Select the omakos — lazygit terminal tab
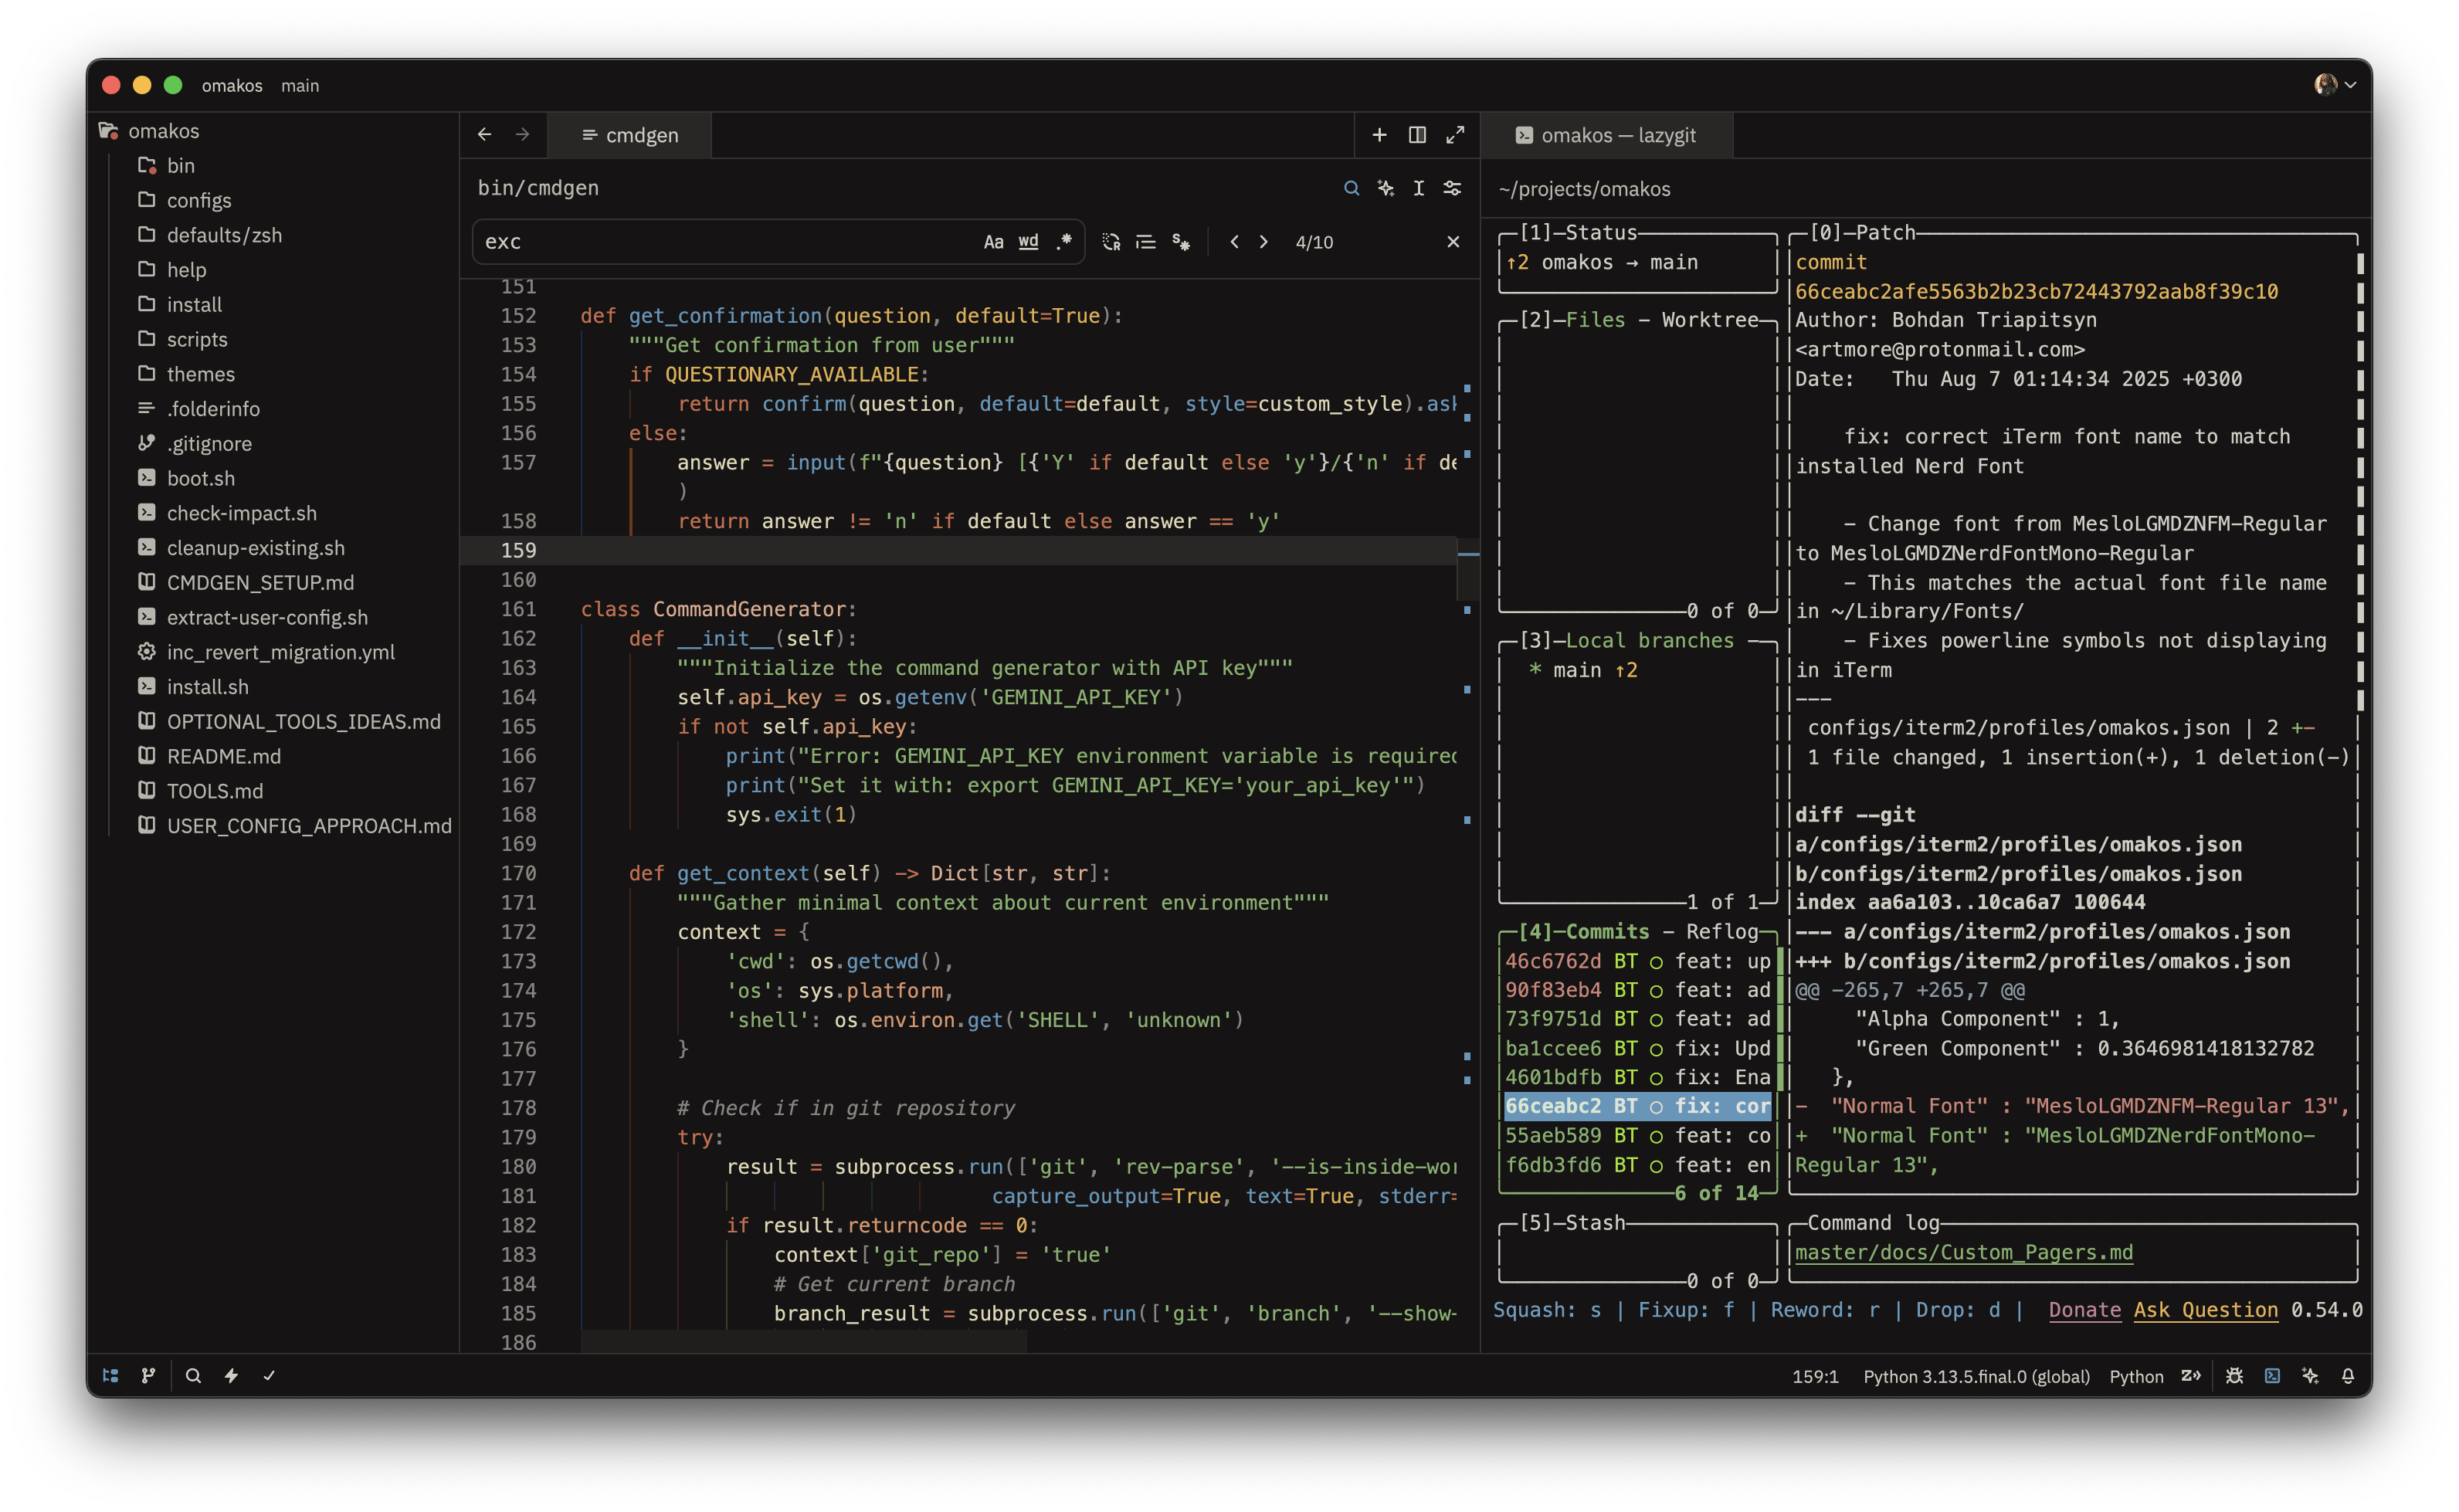This screenshot has height=1512, width=2459. 1606,135
